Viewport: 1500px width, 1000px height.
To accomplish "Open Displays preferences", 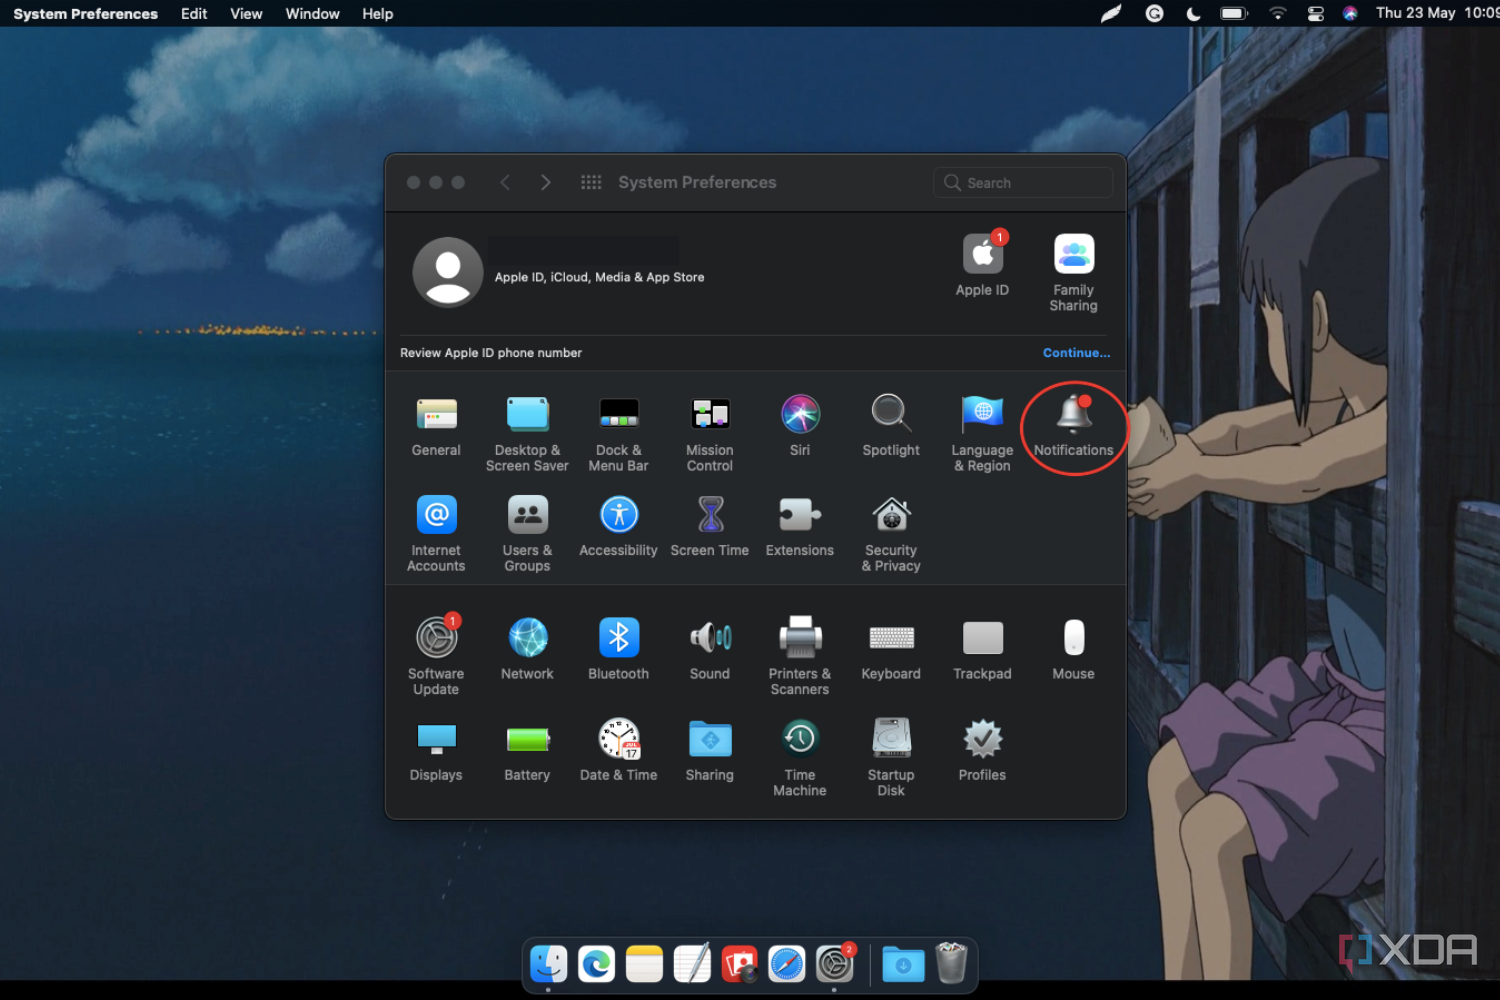I will click(x=436, y=739).
